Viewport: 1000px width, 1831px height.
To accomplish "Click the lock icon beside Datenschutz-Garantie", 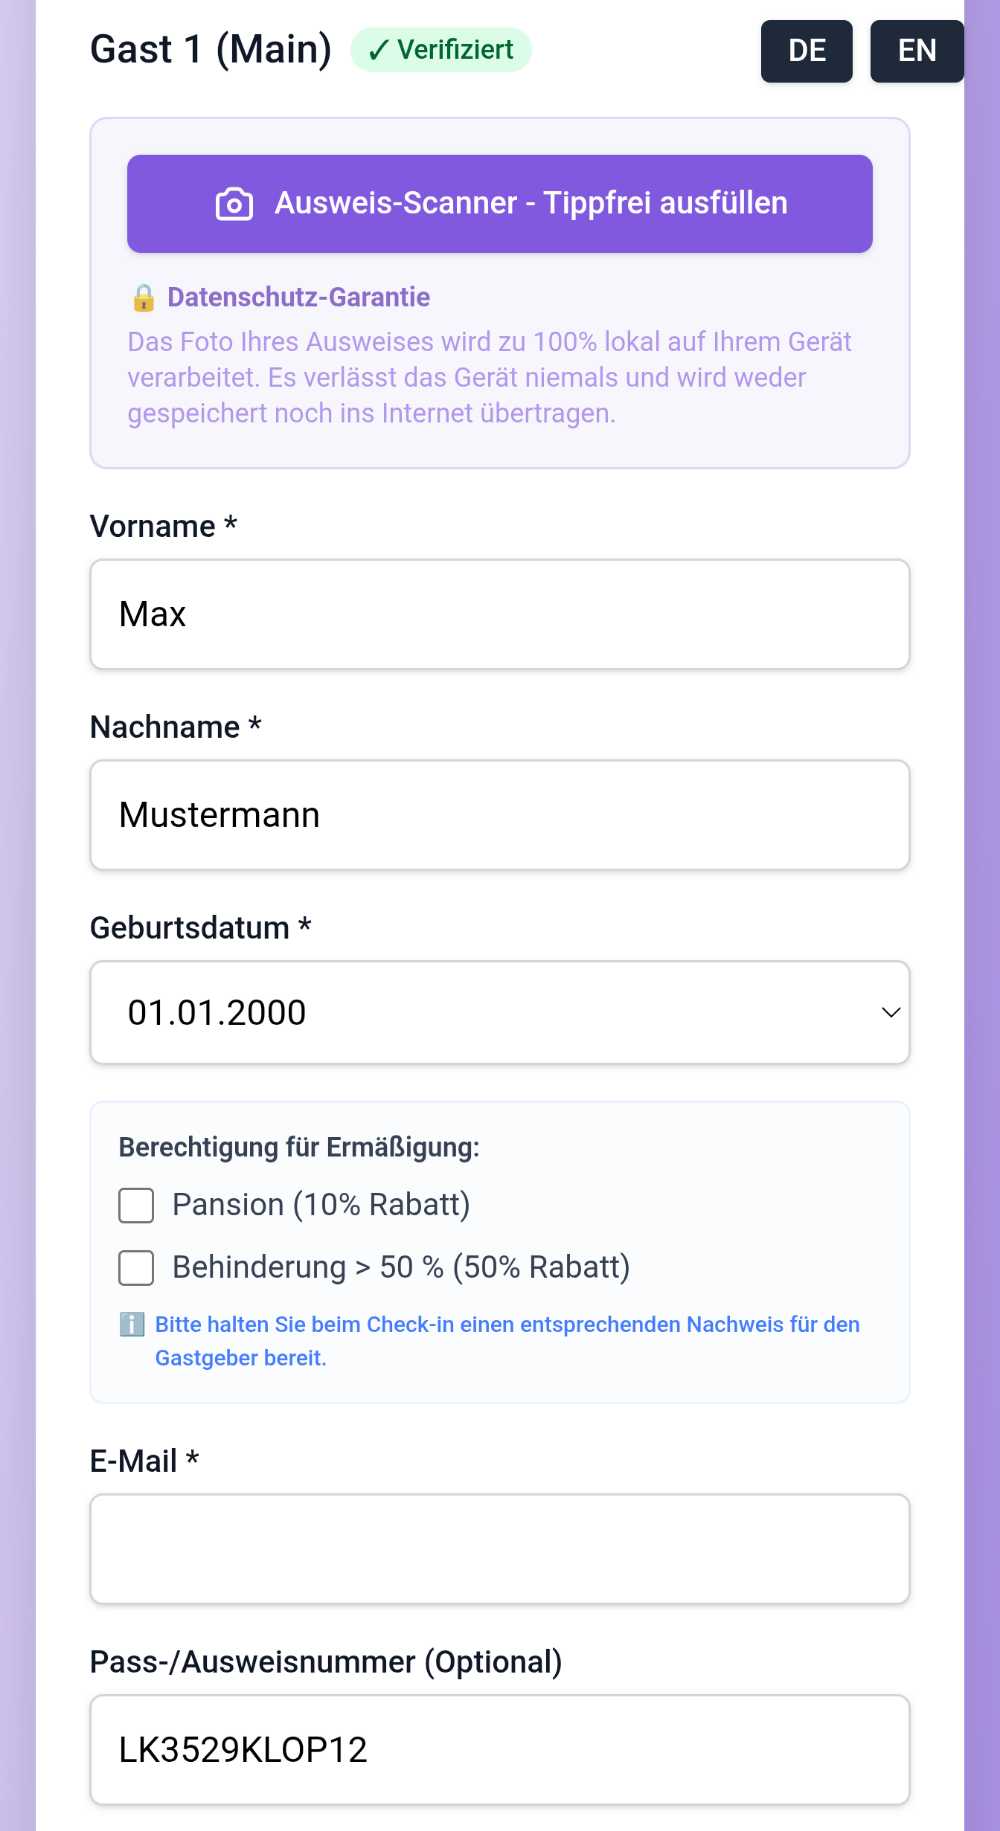I will pos(143,297).
